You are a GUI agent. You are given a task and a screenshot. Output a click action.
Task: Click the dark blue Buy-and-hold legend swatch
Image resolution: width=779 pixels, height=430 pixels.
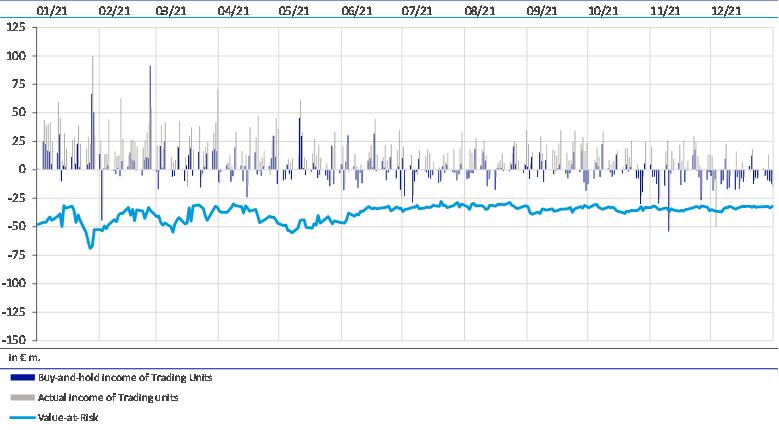click(20, 378)
